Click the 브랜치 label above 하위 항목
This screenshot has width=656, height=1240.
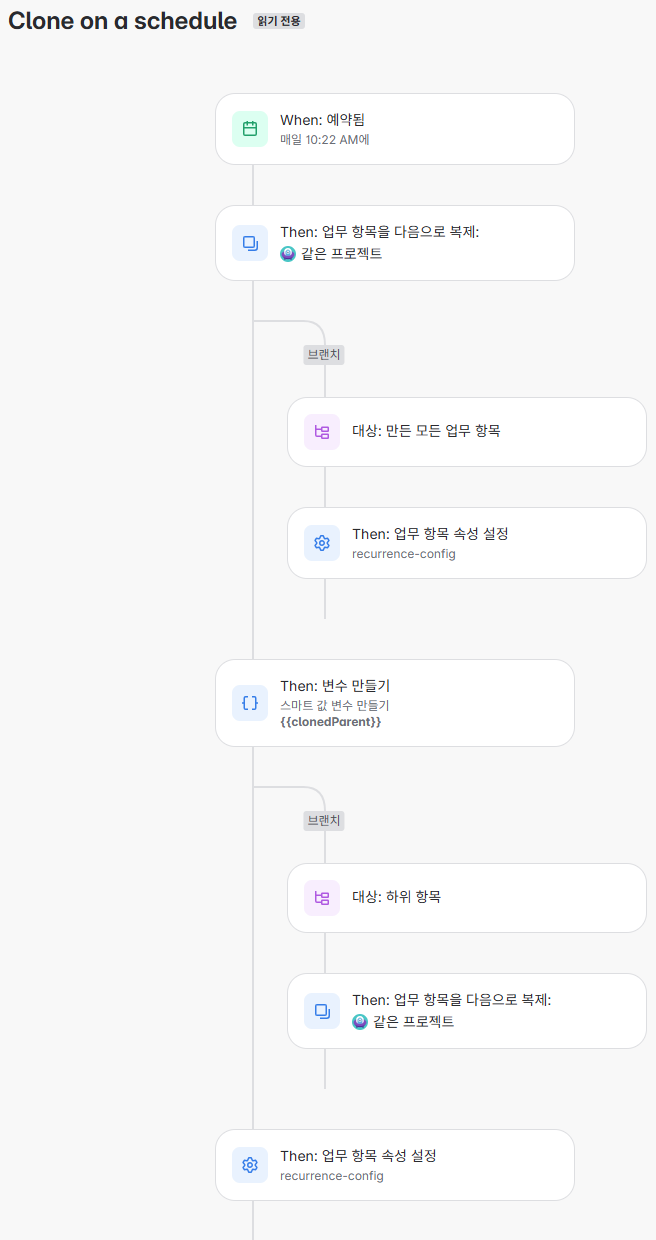(x=324, y=821)
